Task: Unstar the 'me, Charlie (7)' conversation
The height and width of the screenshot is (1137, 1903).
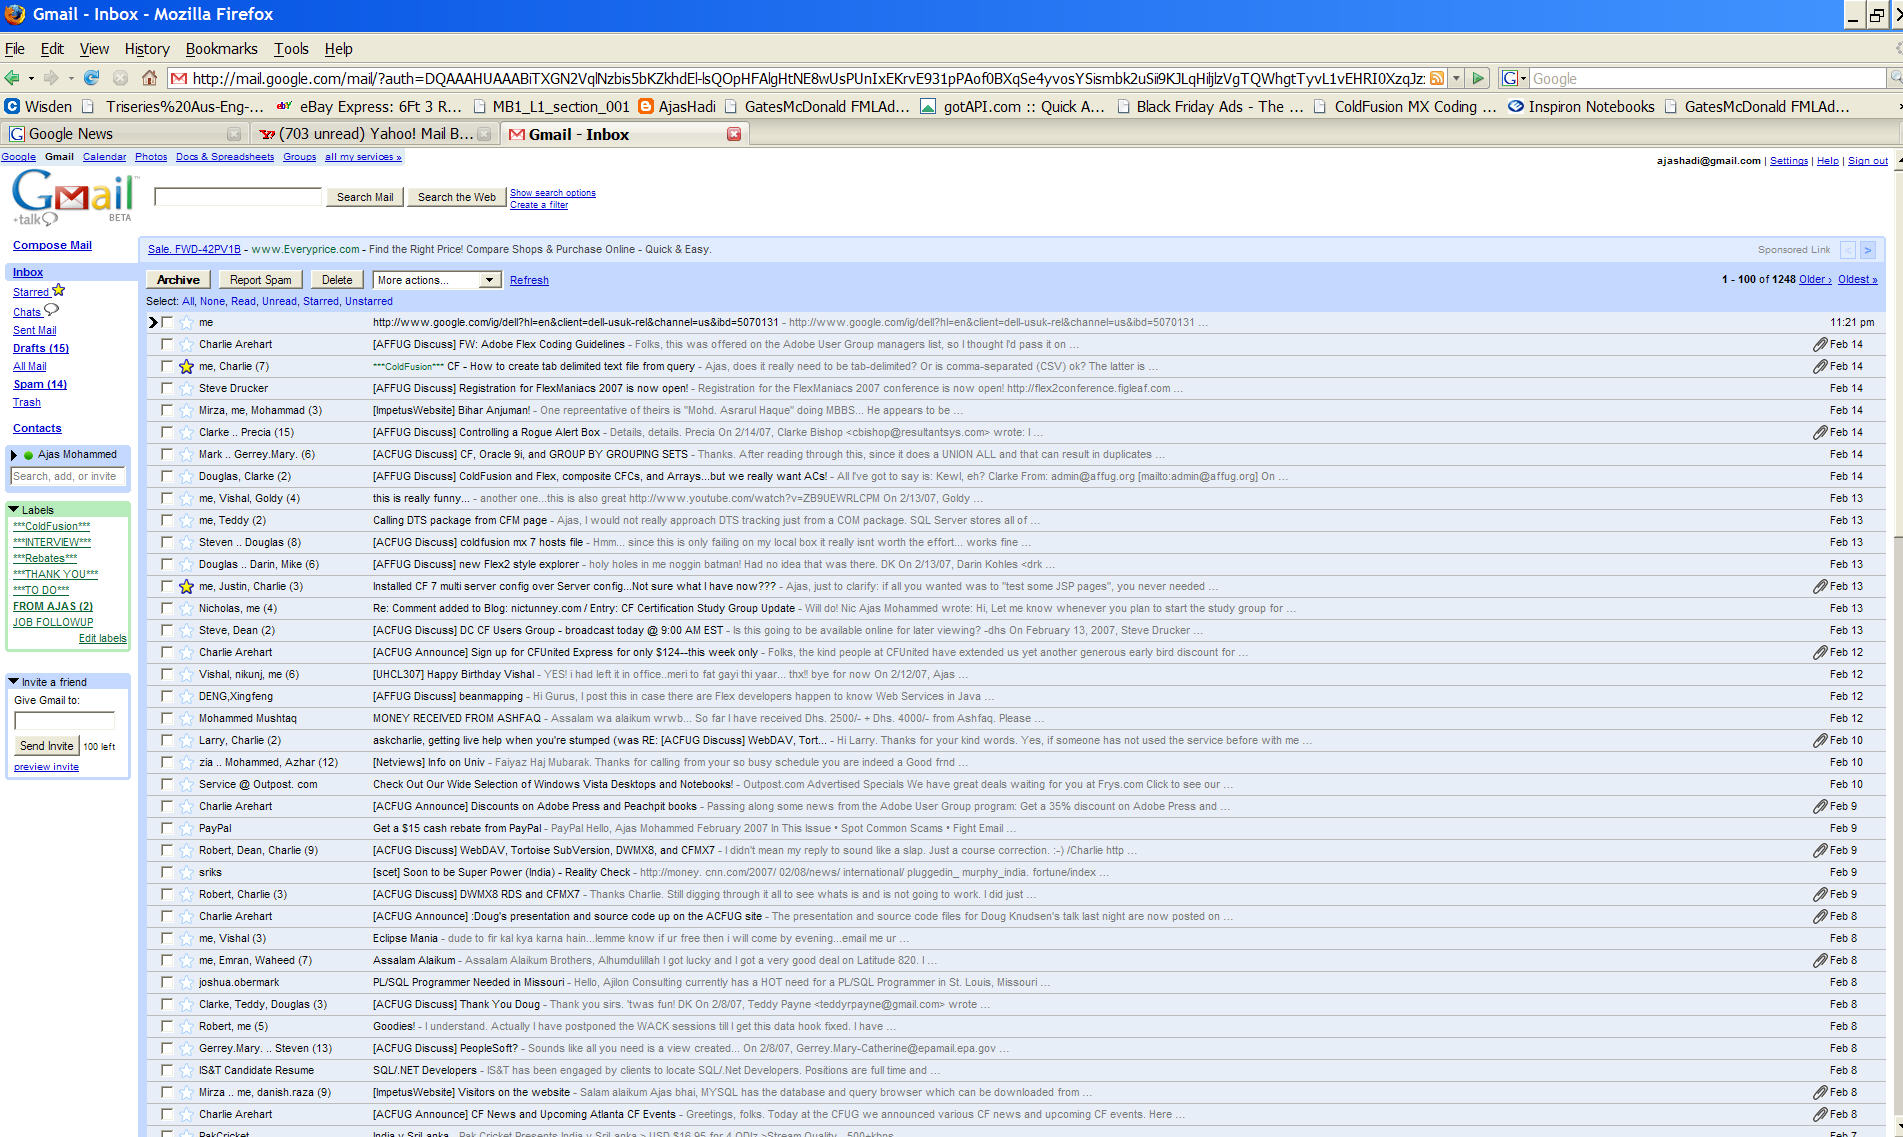Action: (186, 366)
